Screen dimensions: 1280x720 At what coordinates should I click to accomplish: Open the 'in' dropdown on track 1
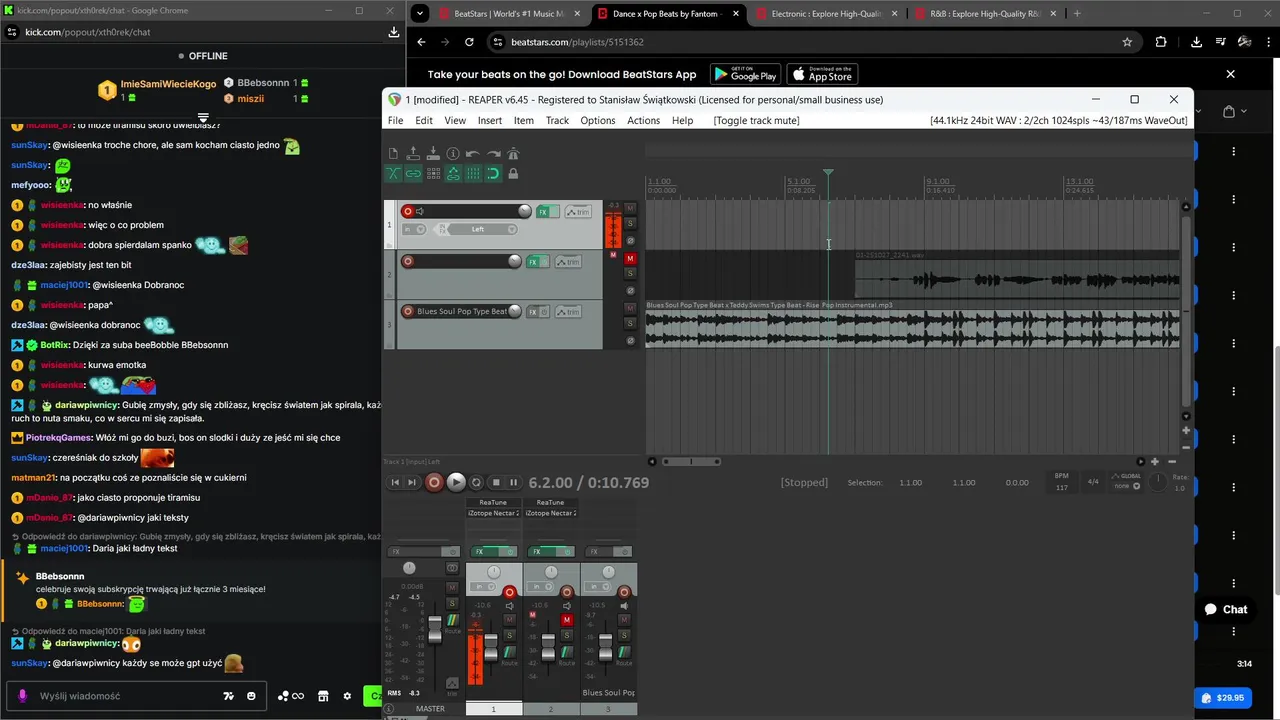tap(412, 229)
